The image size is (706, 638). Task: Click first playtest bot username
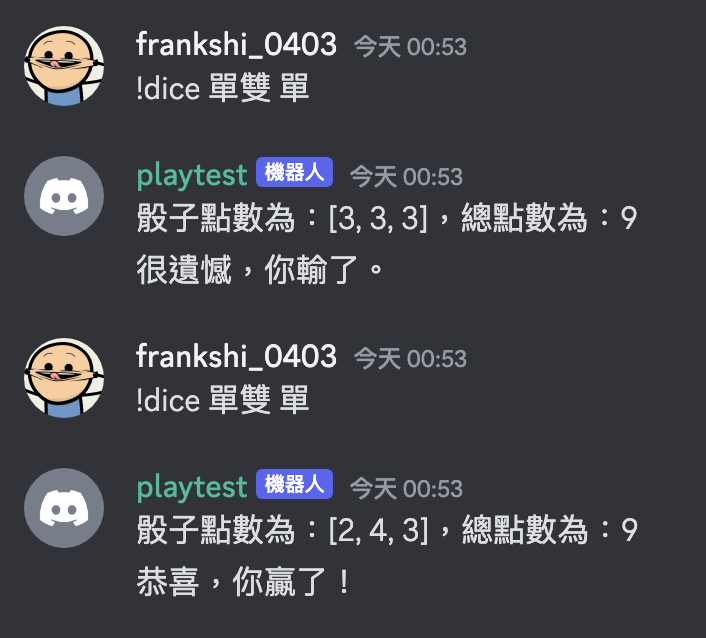click(192, 176)
